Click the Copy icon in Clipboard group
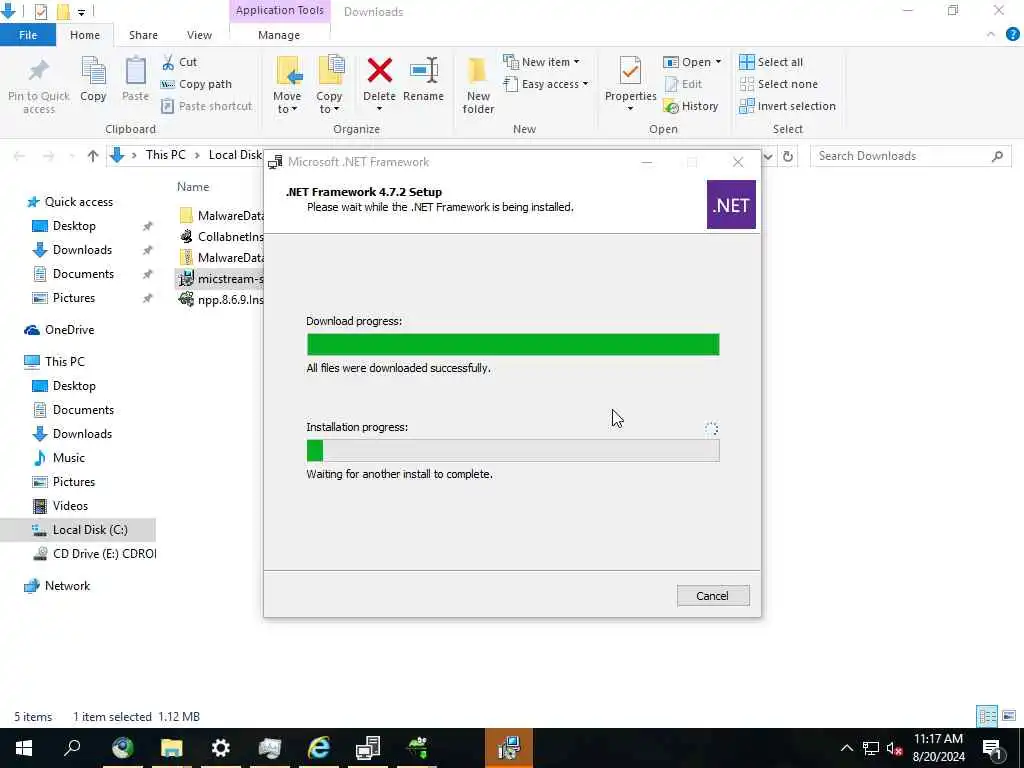Viewport: 1024px width, 768px height. coord(93,72)
